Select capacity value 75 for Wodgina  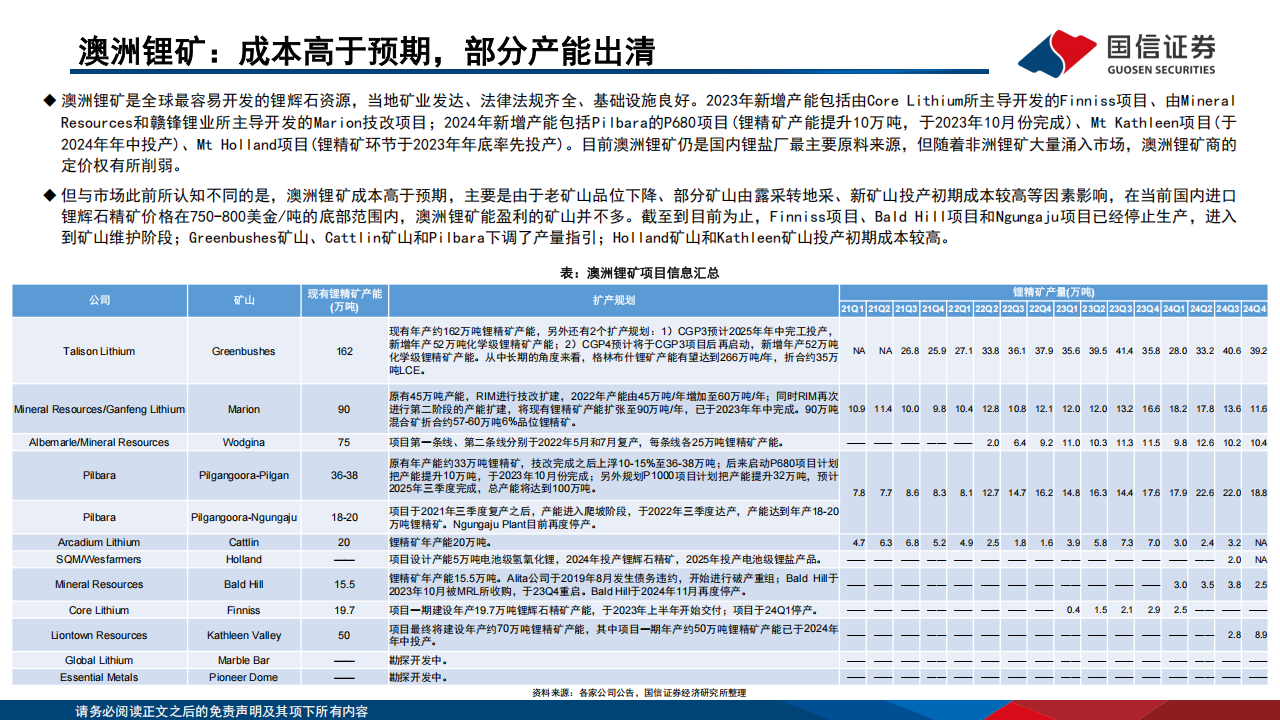pos(345,442)
